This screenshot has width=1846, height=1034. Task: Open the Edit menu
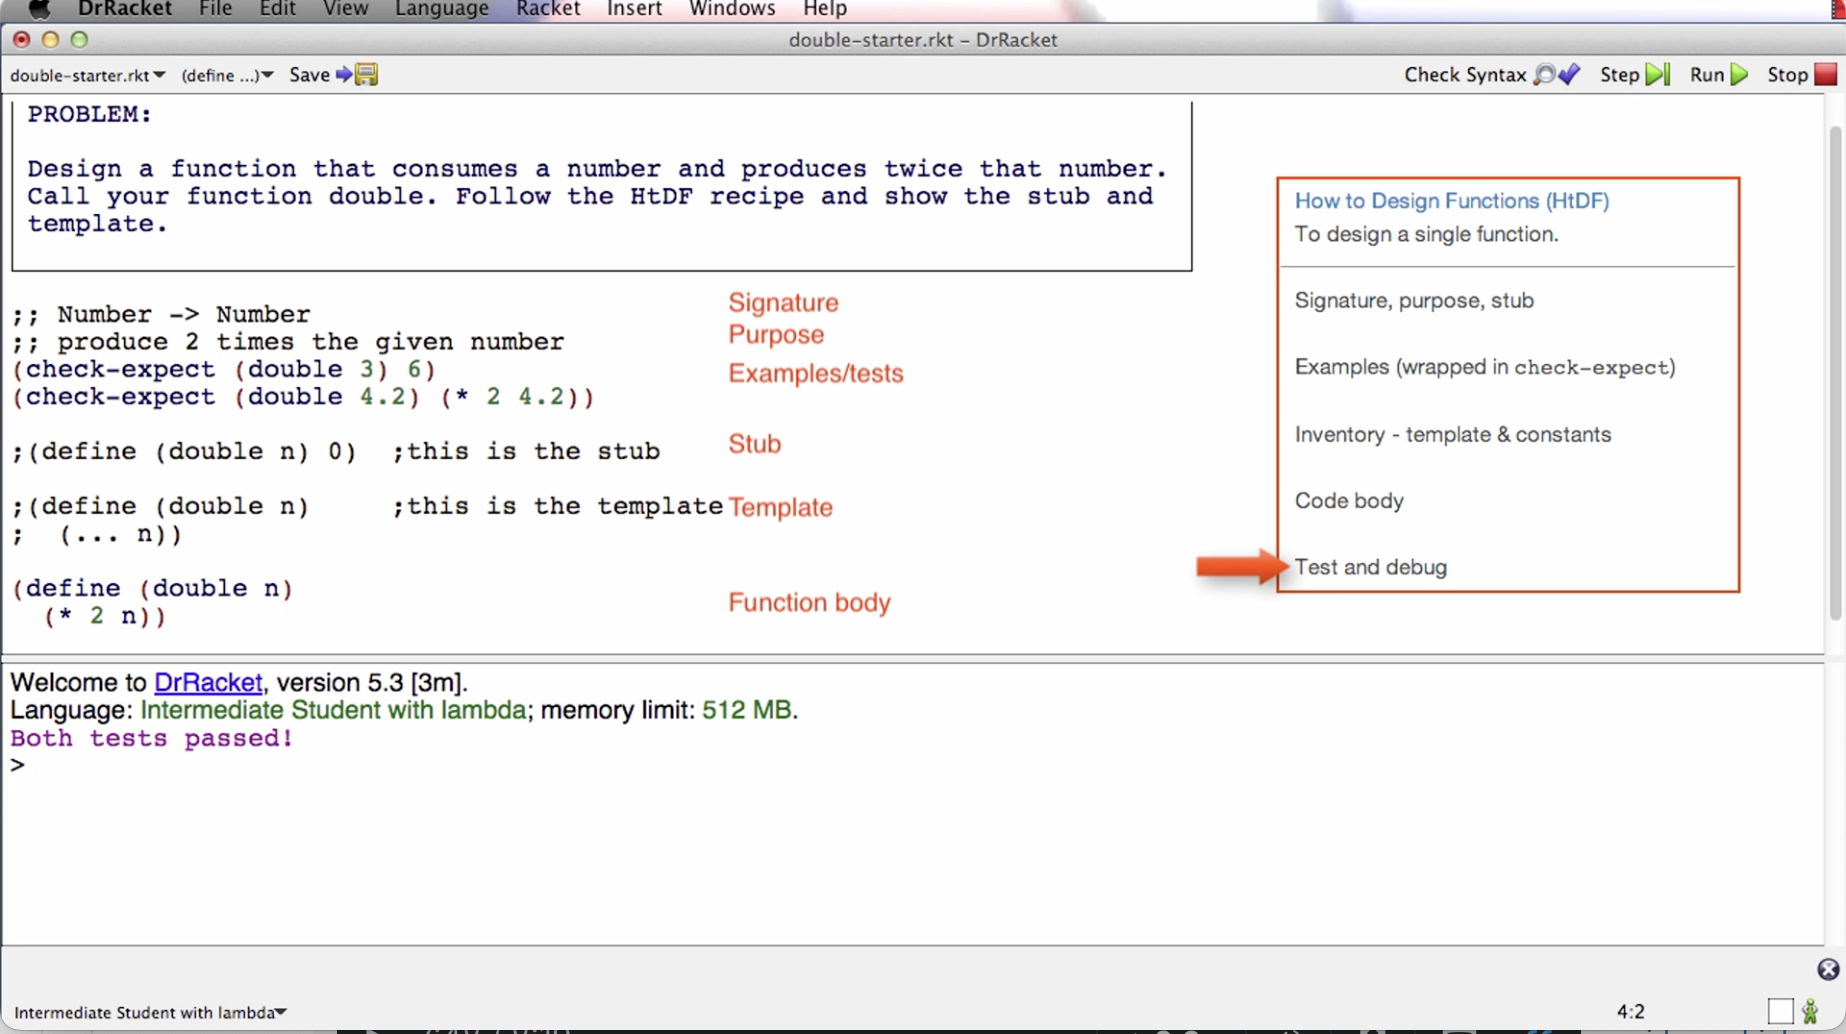tap(277, 9)
